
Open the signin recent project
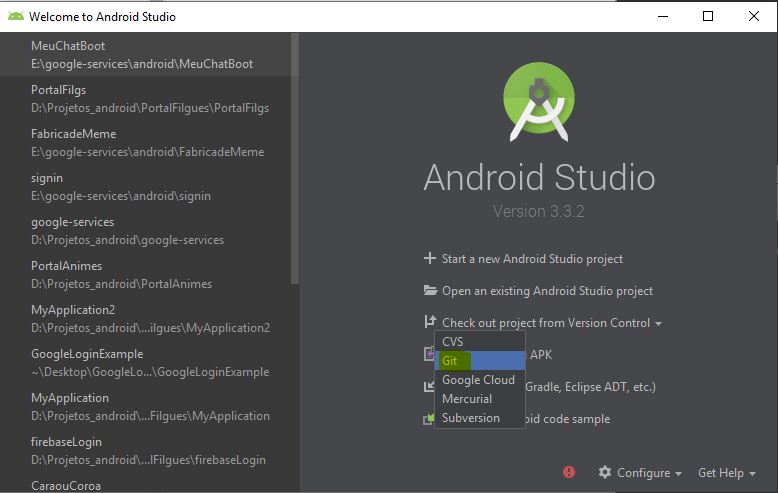pos(146,187)
